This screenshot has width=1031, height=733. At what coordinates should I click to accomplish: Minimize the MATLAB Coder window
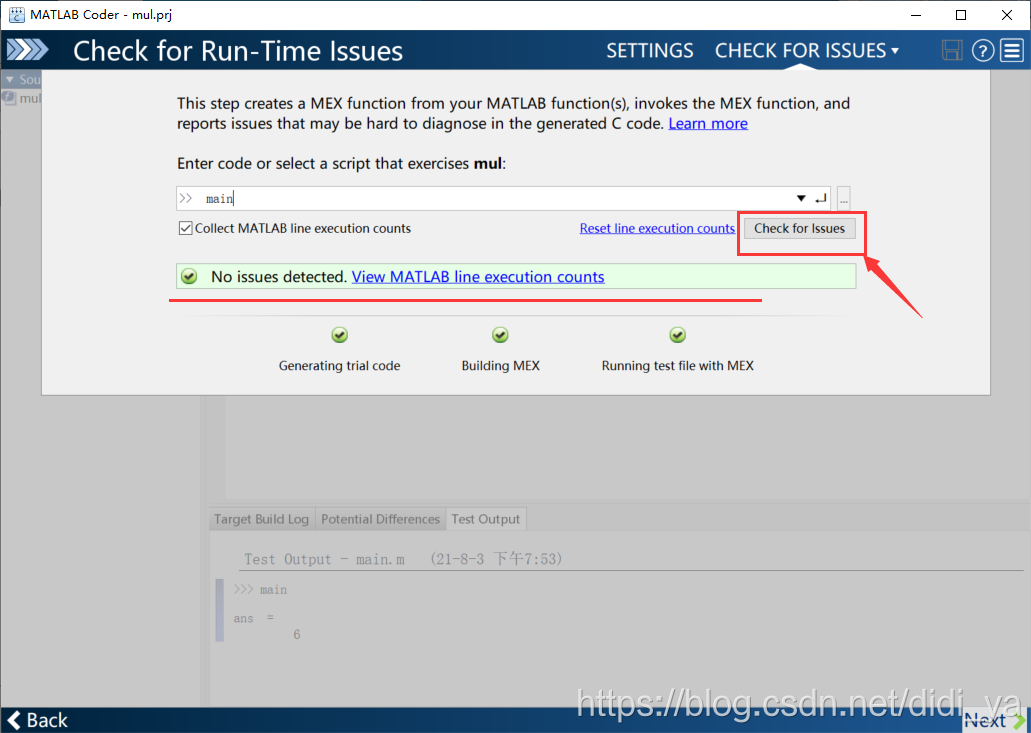pos(916,14)
